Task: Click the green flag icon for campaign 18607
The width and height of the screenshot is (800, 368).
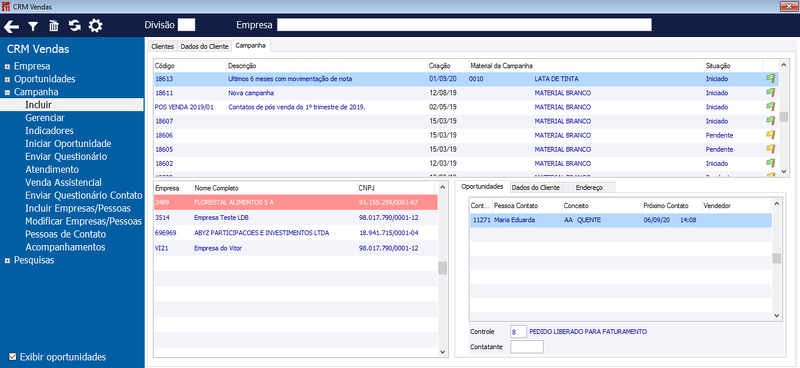Action: [770, 121]
